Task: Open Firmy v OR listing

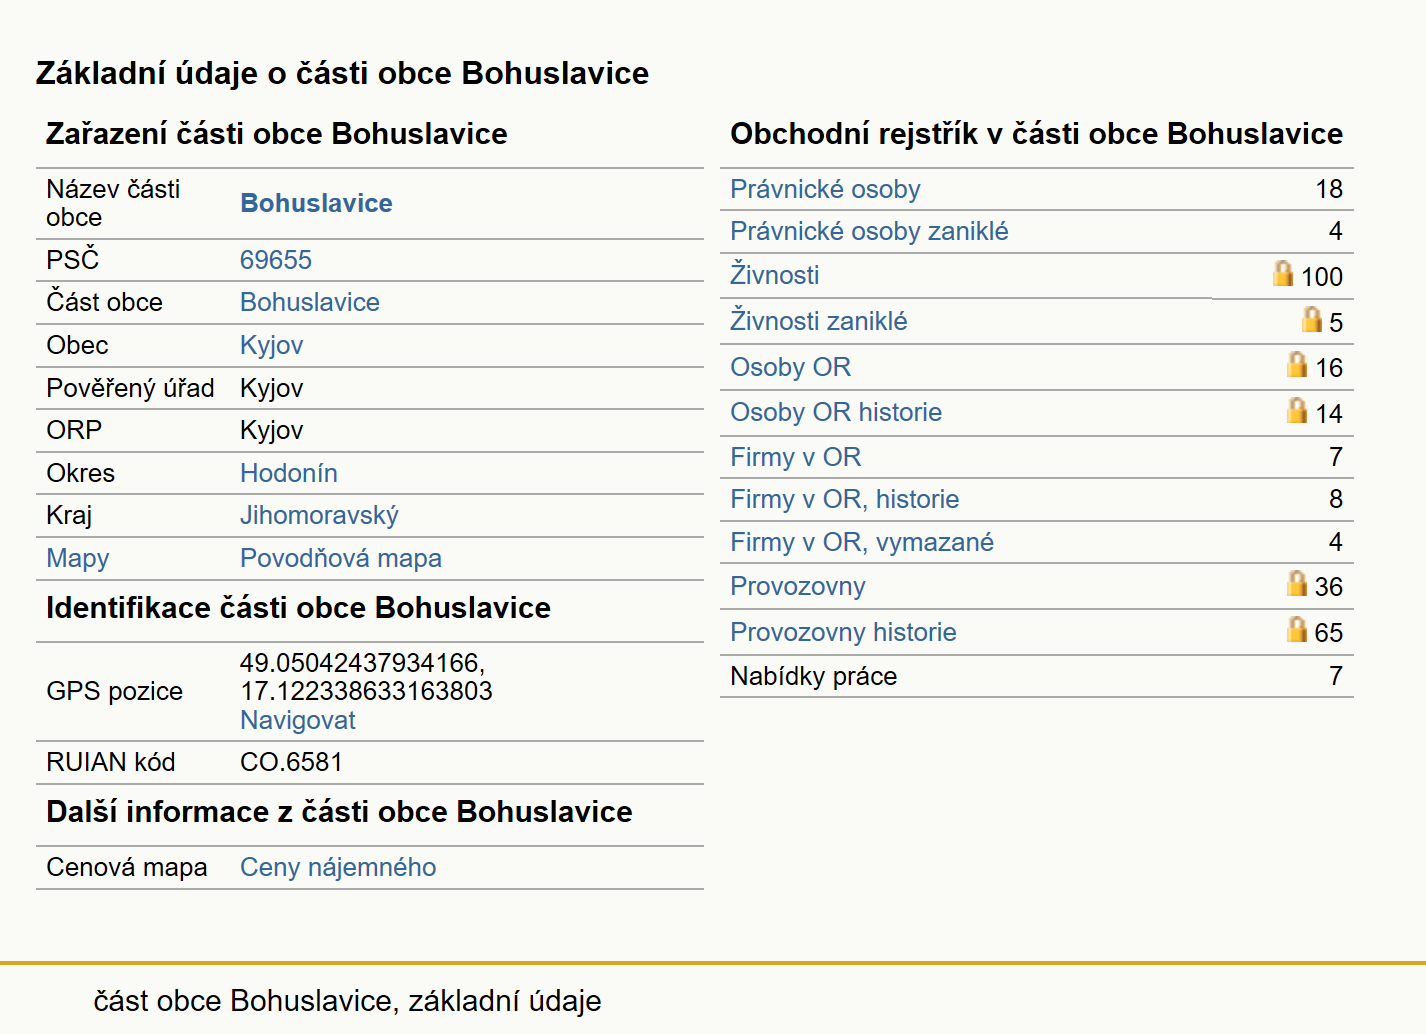Action: point(796,457)
